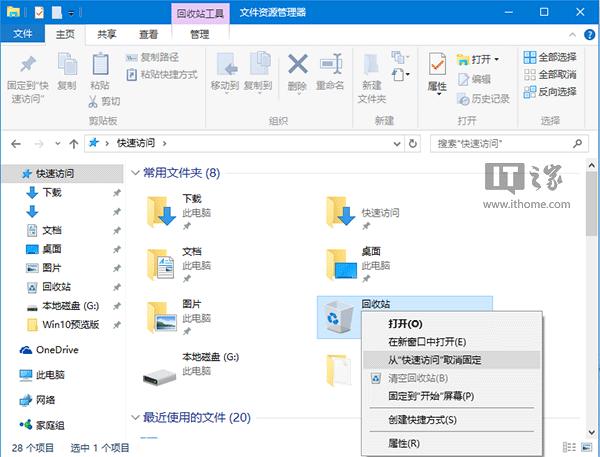
Task: Click the Rename (重命名) ribbon icon
Action: (x=332, y=72)
